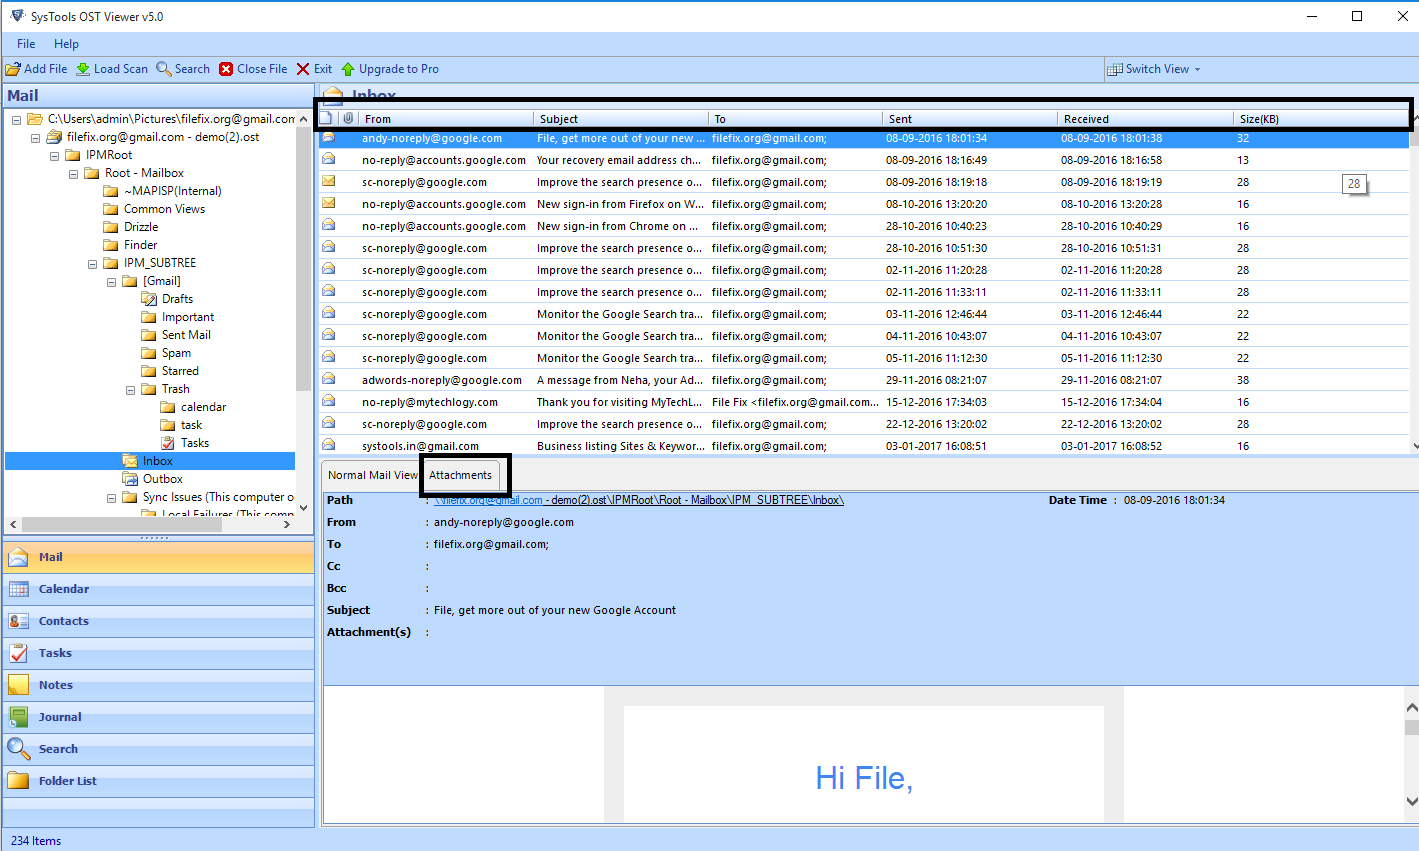Image resolution: width=1419 pixels, height=851 pixels.
Task: Sort emails by the Size(KB) column
Action: (1320, 118)
